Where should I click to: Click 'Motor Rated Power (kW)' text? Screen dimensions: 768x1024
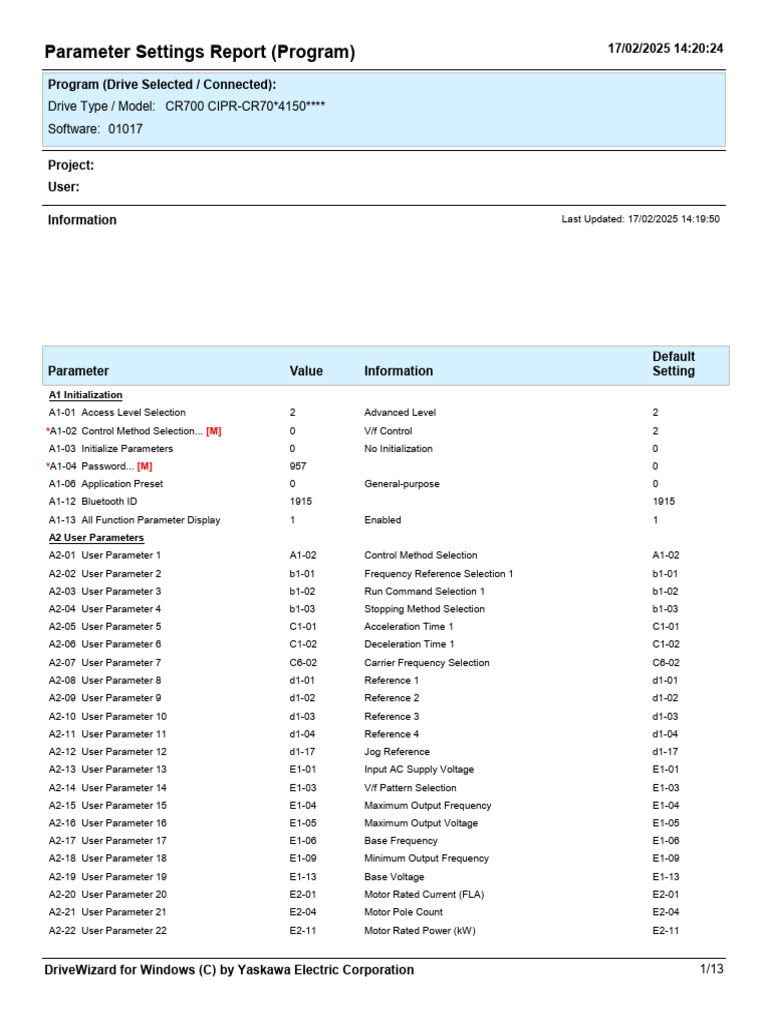click(420, 930)
